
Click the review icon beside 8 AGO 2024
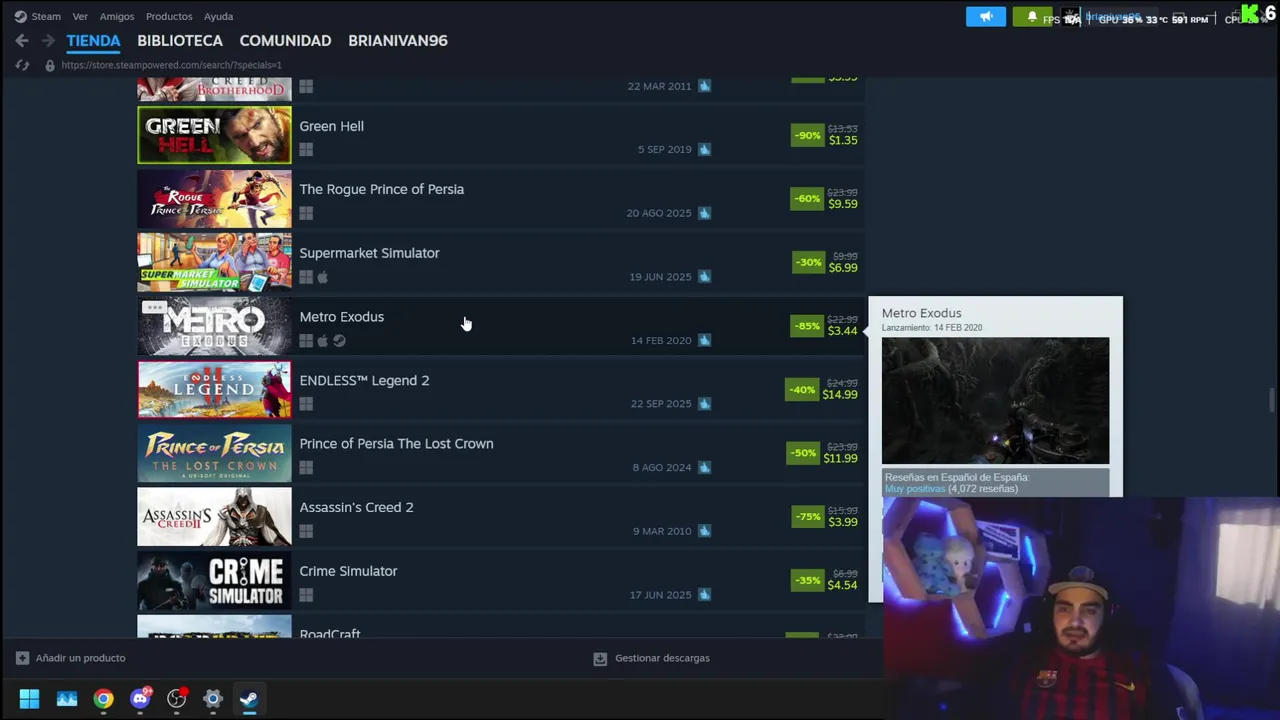(x=704, y=467)
